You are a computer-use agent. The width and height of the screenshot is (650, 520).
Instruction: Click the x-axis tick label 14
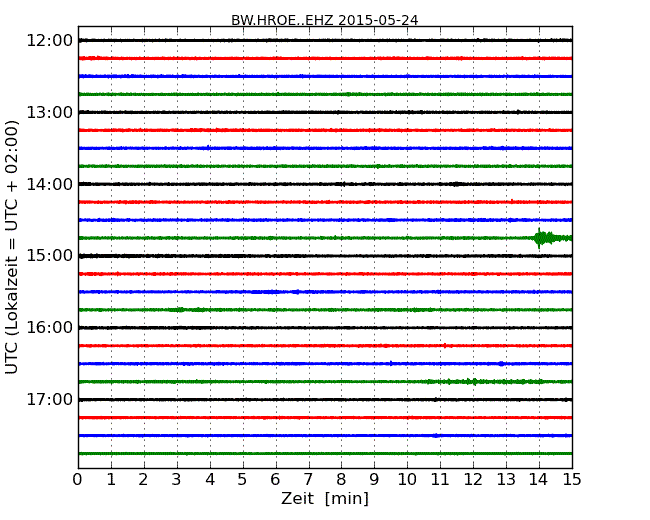coord(539,480)
